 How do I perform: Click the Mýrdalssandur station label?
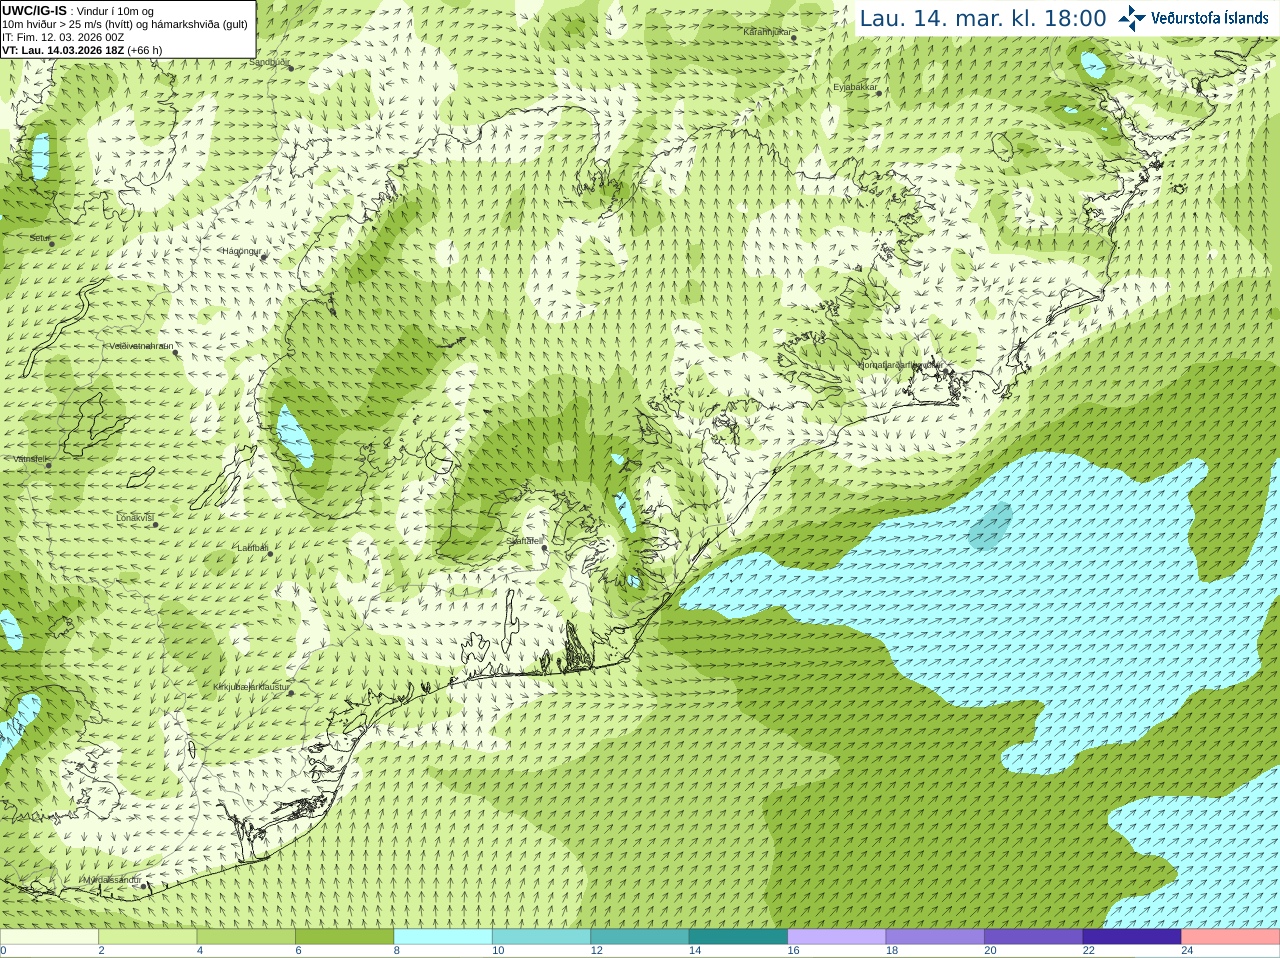click(x=112, y=880)
